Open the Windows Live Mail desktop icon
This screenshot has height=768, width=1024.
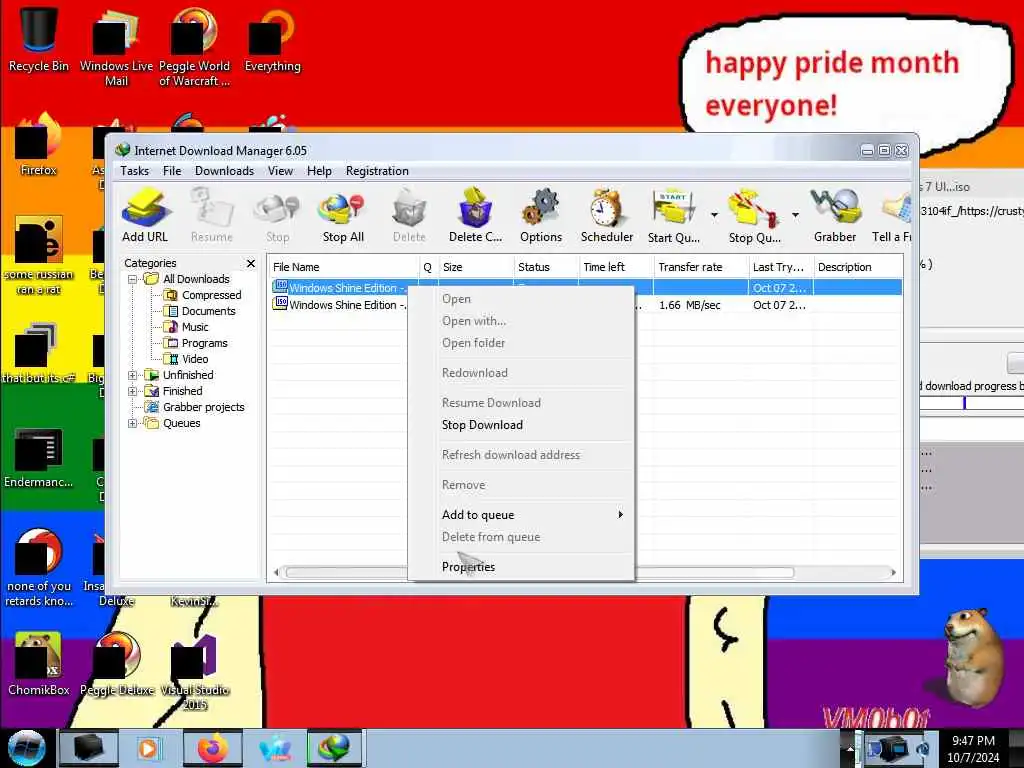pos(116,47)
